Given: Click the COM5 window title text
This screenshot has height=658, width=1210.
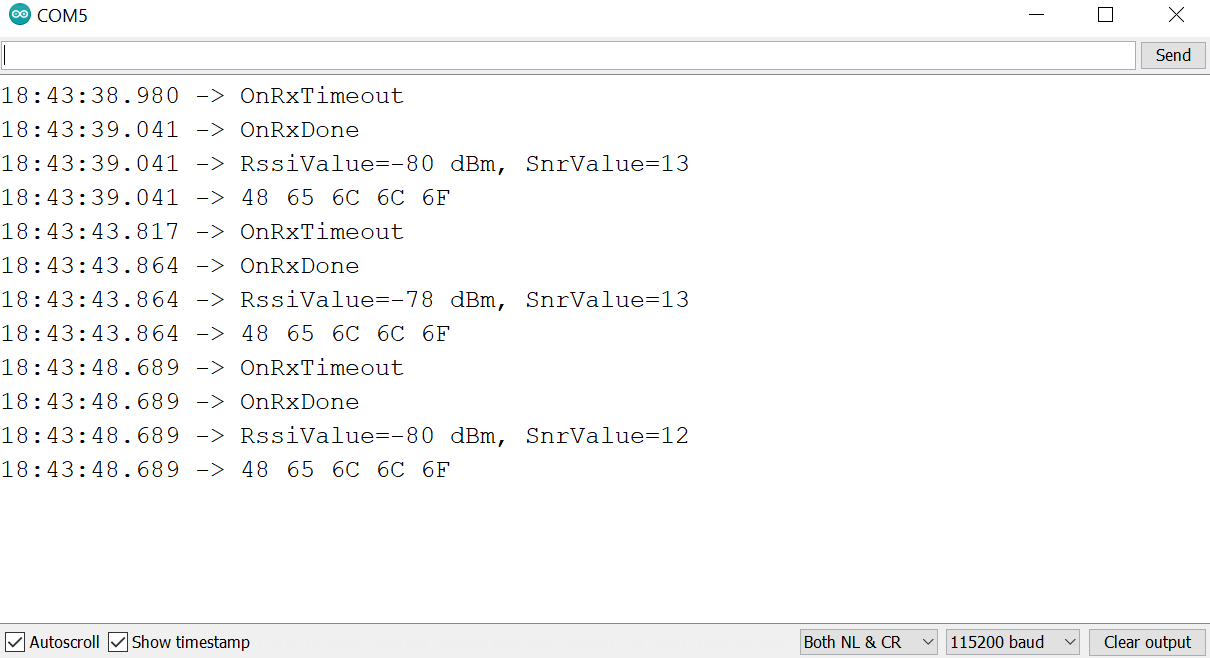Looking at the screenshot, I should click(x=62, y=16).
